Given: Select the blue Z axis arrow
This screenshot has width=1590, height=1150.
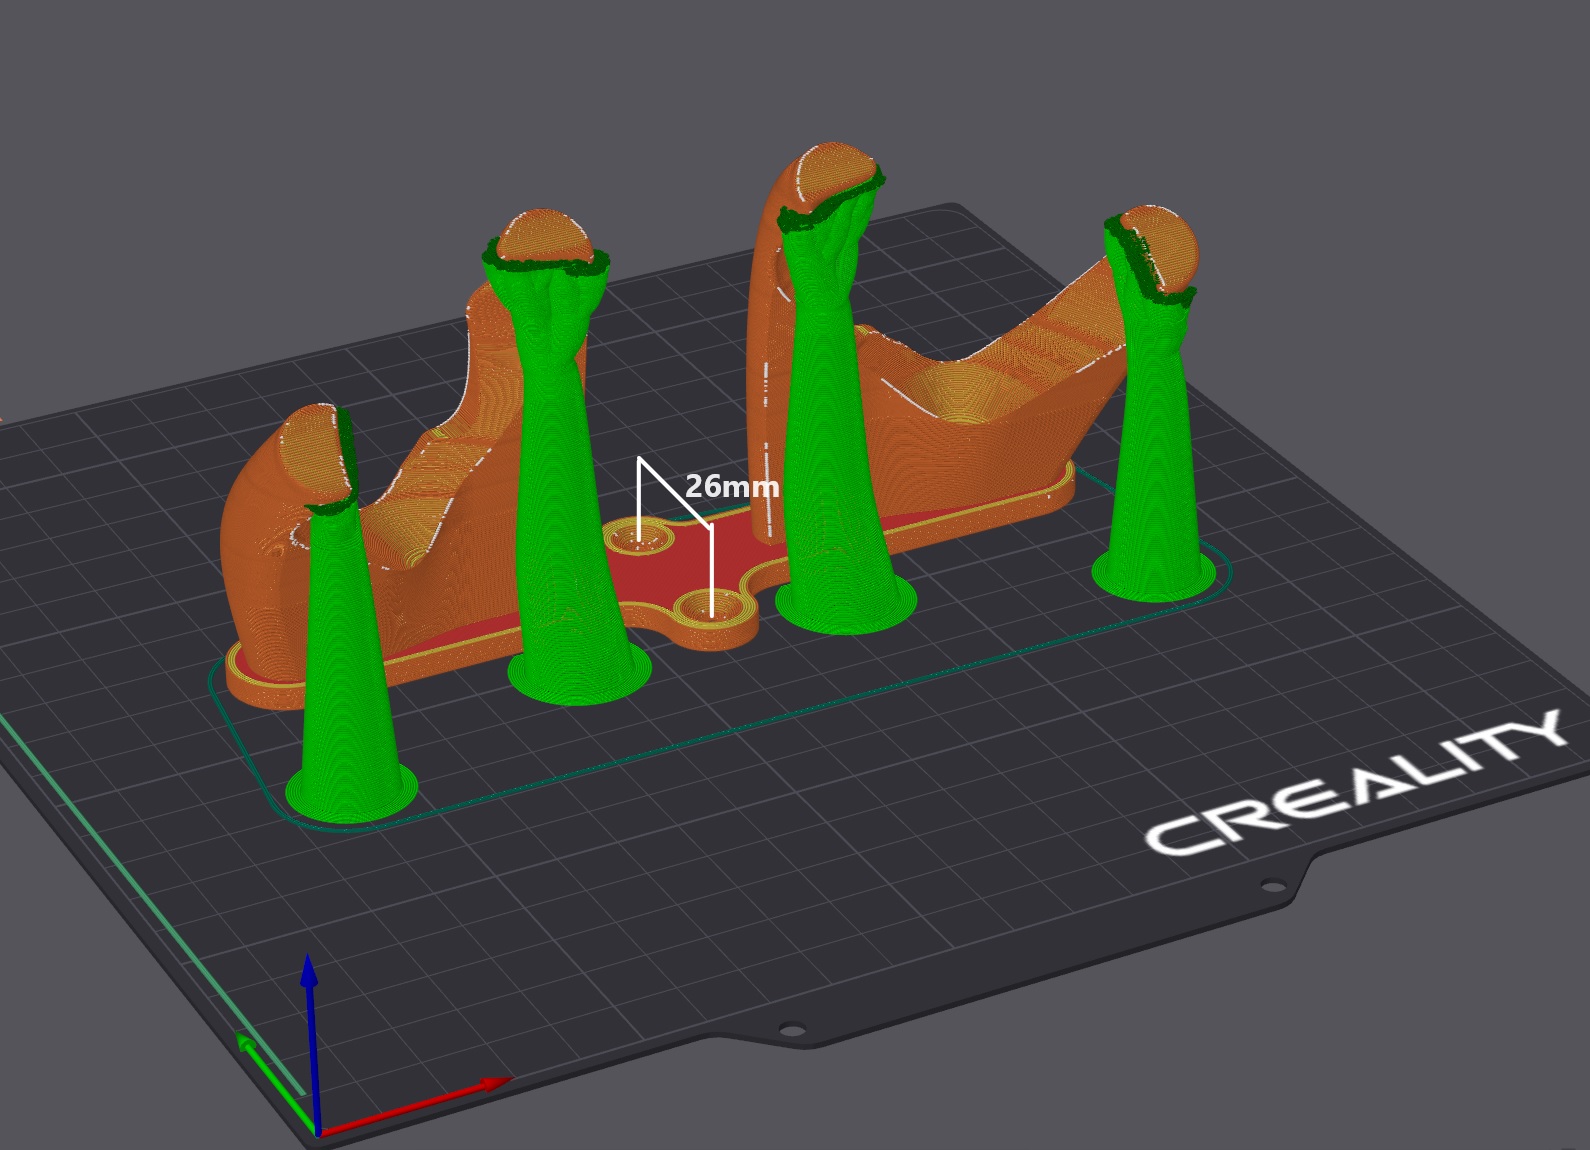Looking at the screenshot, I should tap(310, 1043).
